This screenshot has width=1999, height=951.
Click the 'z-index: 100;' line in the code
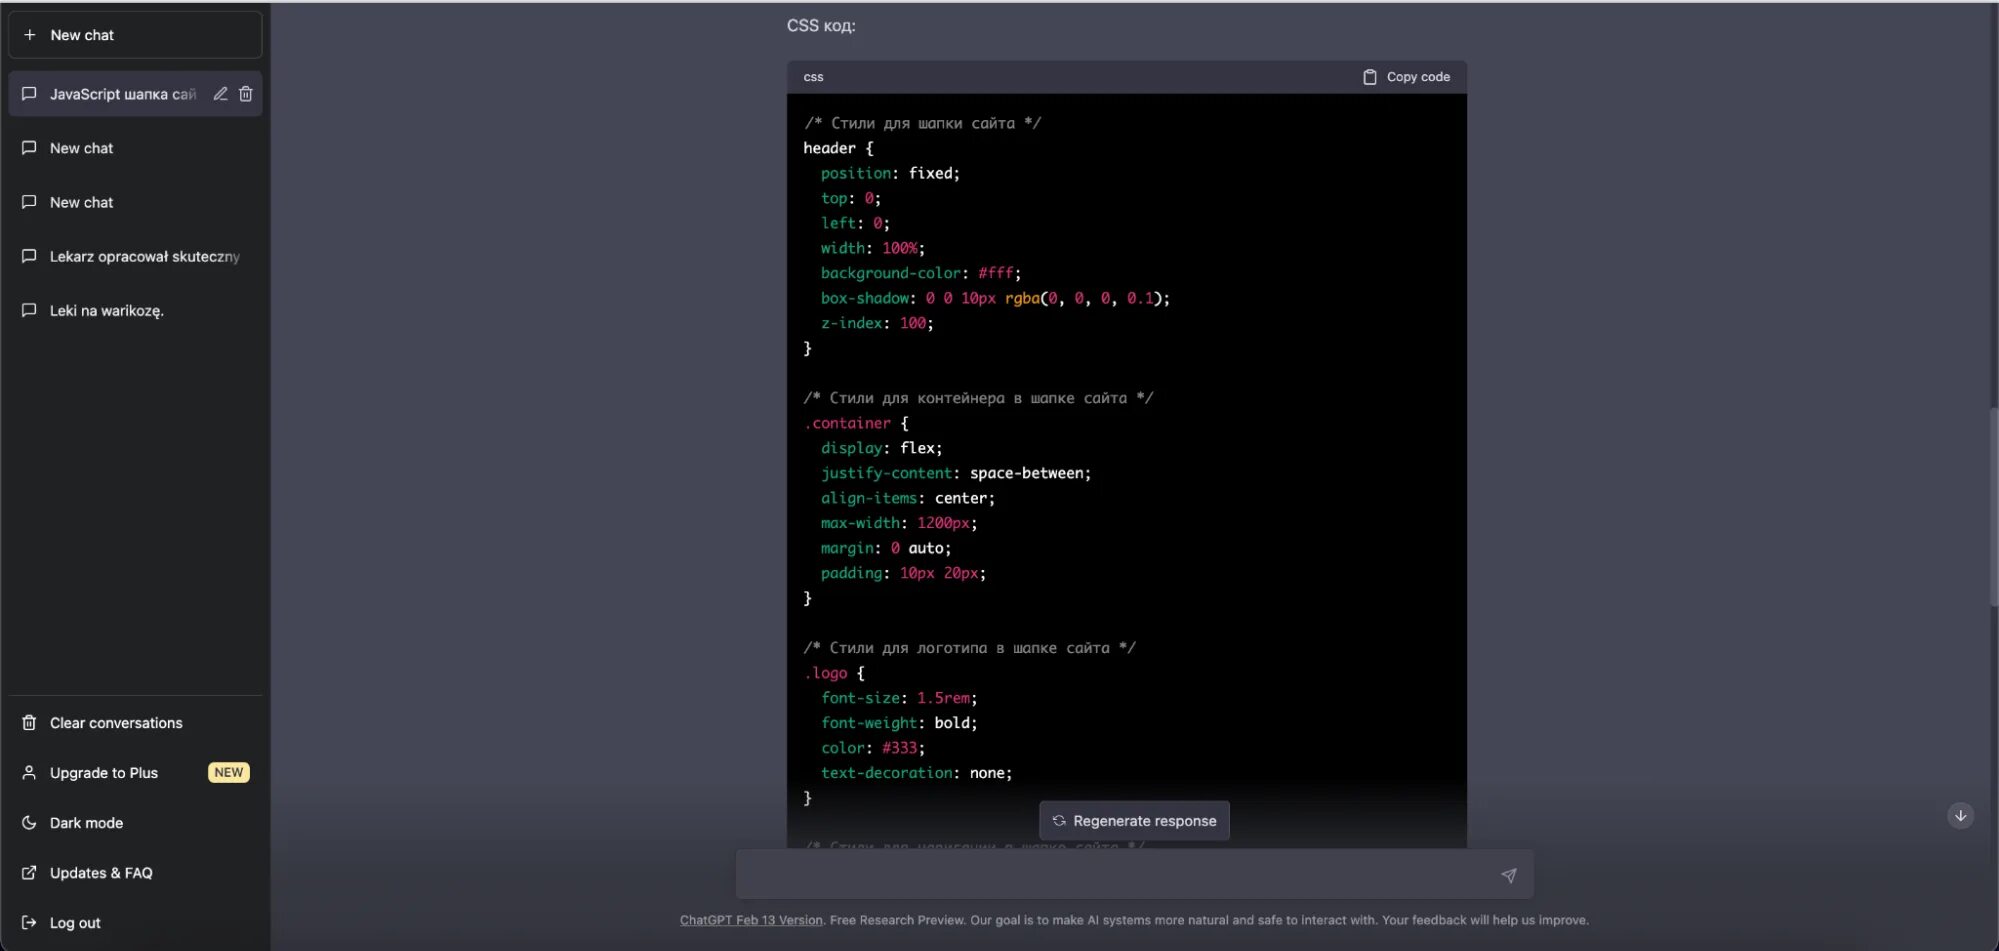point(877,323)
